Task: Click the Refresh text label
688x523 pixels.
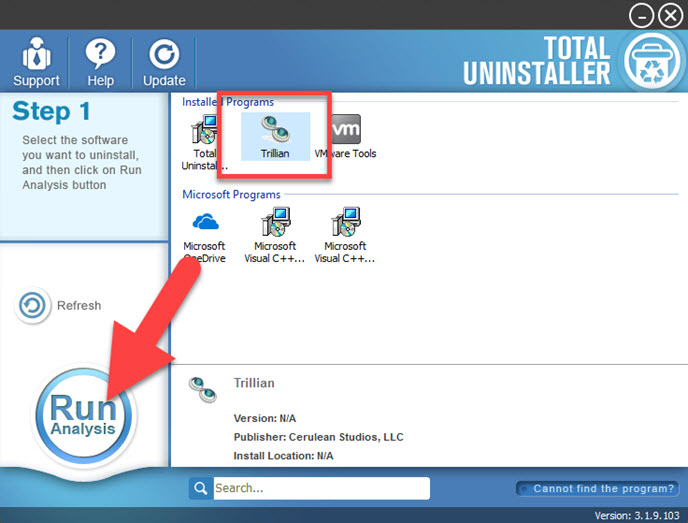Action: (x=79, y=305)
